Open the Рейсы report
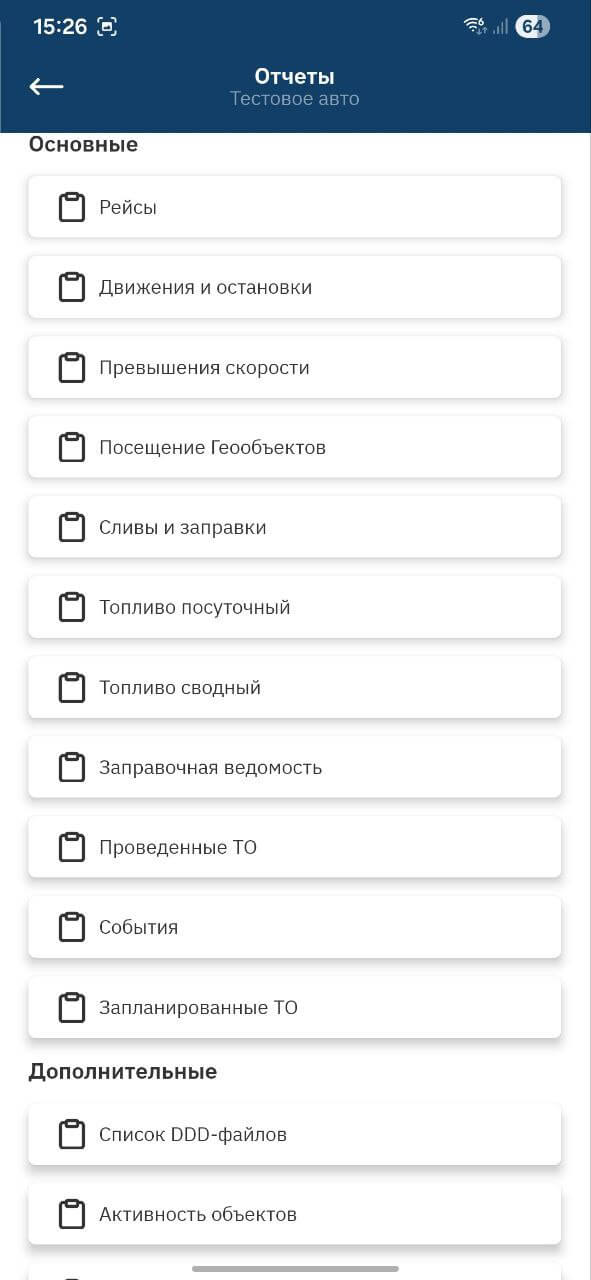The image size is (591, 1280). coord(295,207)
